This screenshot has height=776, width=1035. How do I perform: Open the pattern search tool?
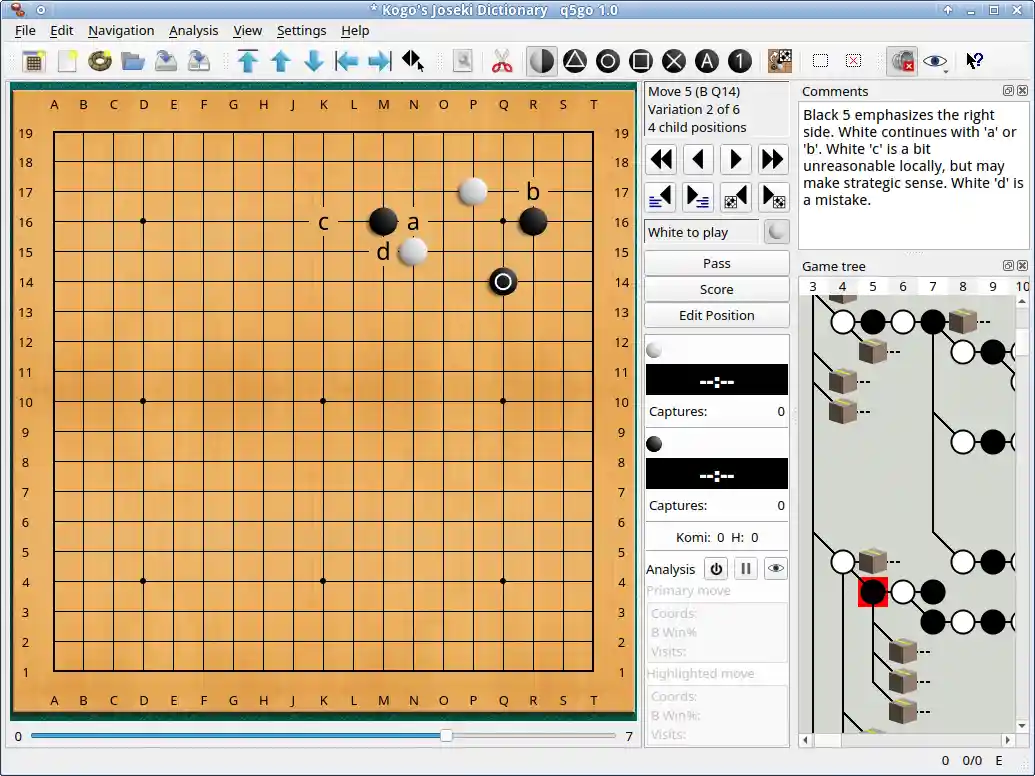[779, 60]
